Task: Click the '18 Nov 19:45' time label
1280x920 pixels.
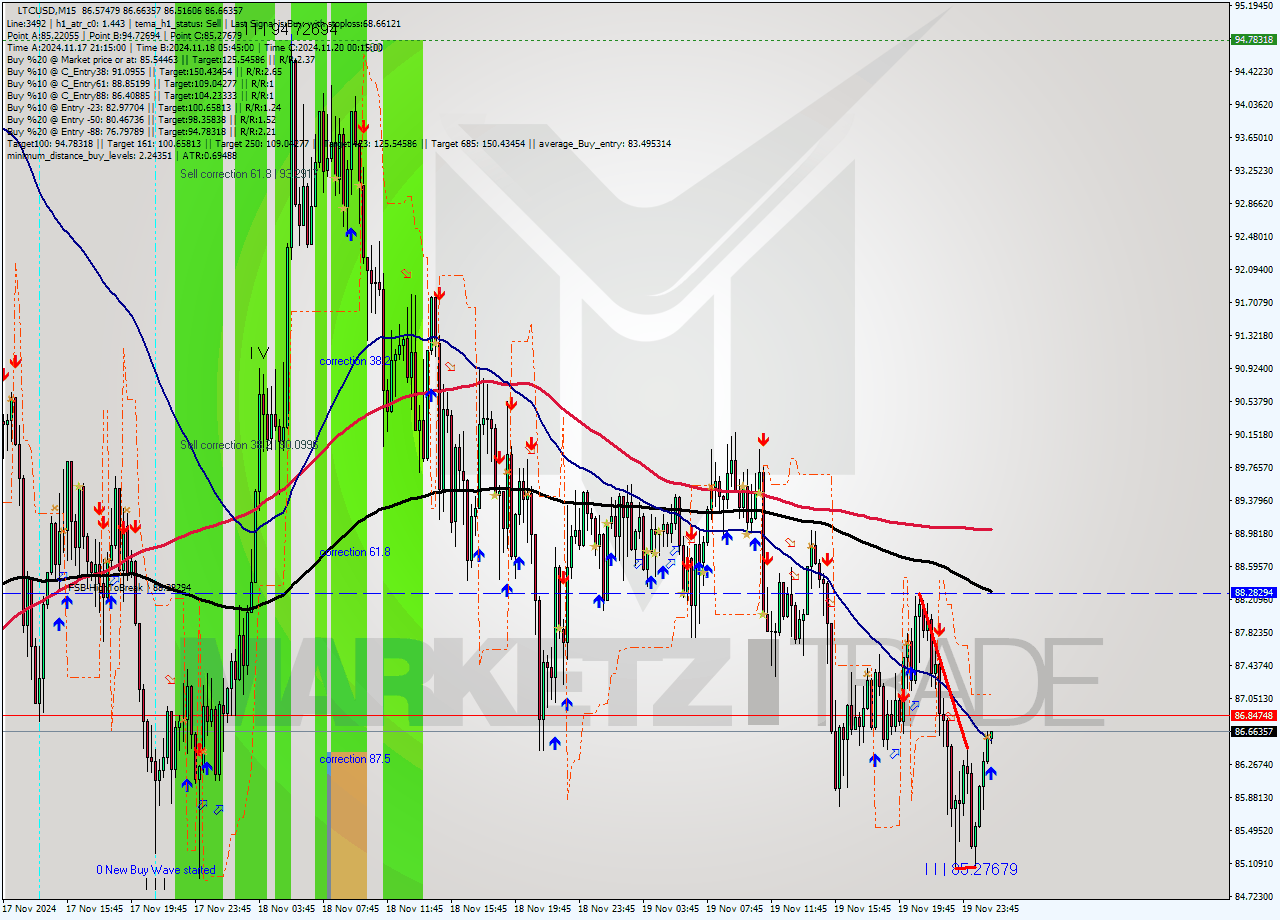Action: tap(542, 909)
